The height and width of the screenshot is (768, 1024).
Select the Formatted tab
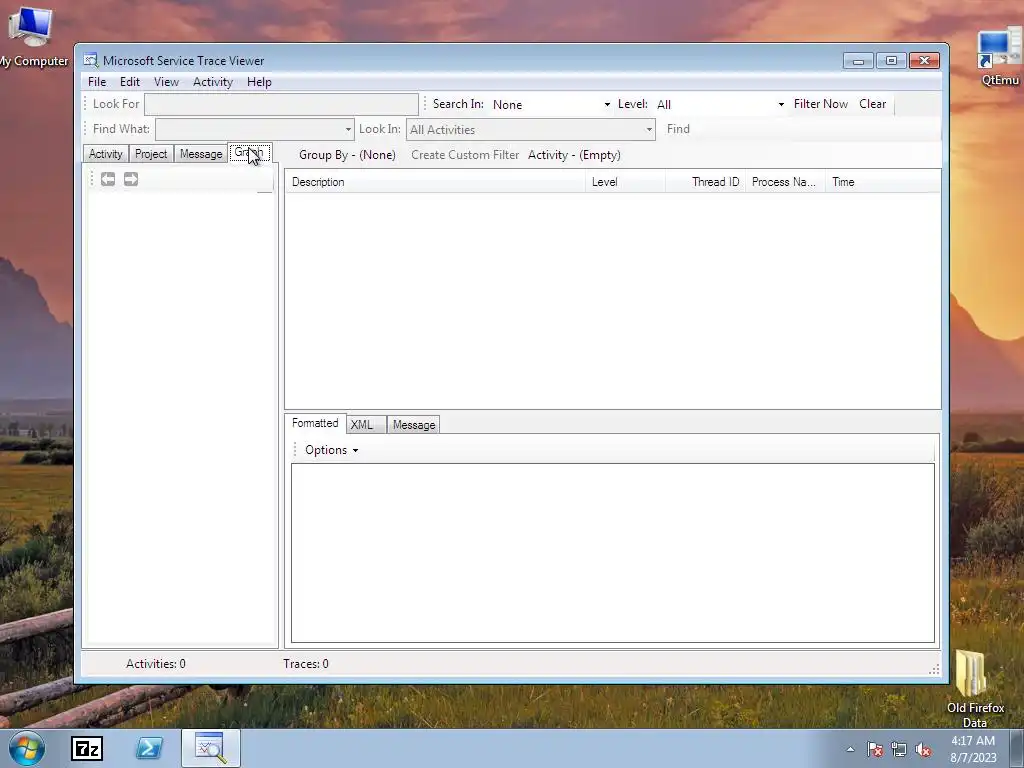coord(315,423)
